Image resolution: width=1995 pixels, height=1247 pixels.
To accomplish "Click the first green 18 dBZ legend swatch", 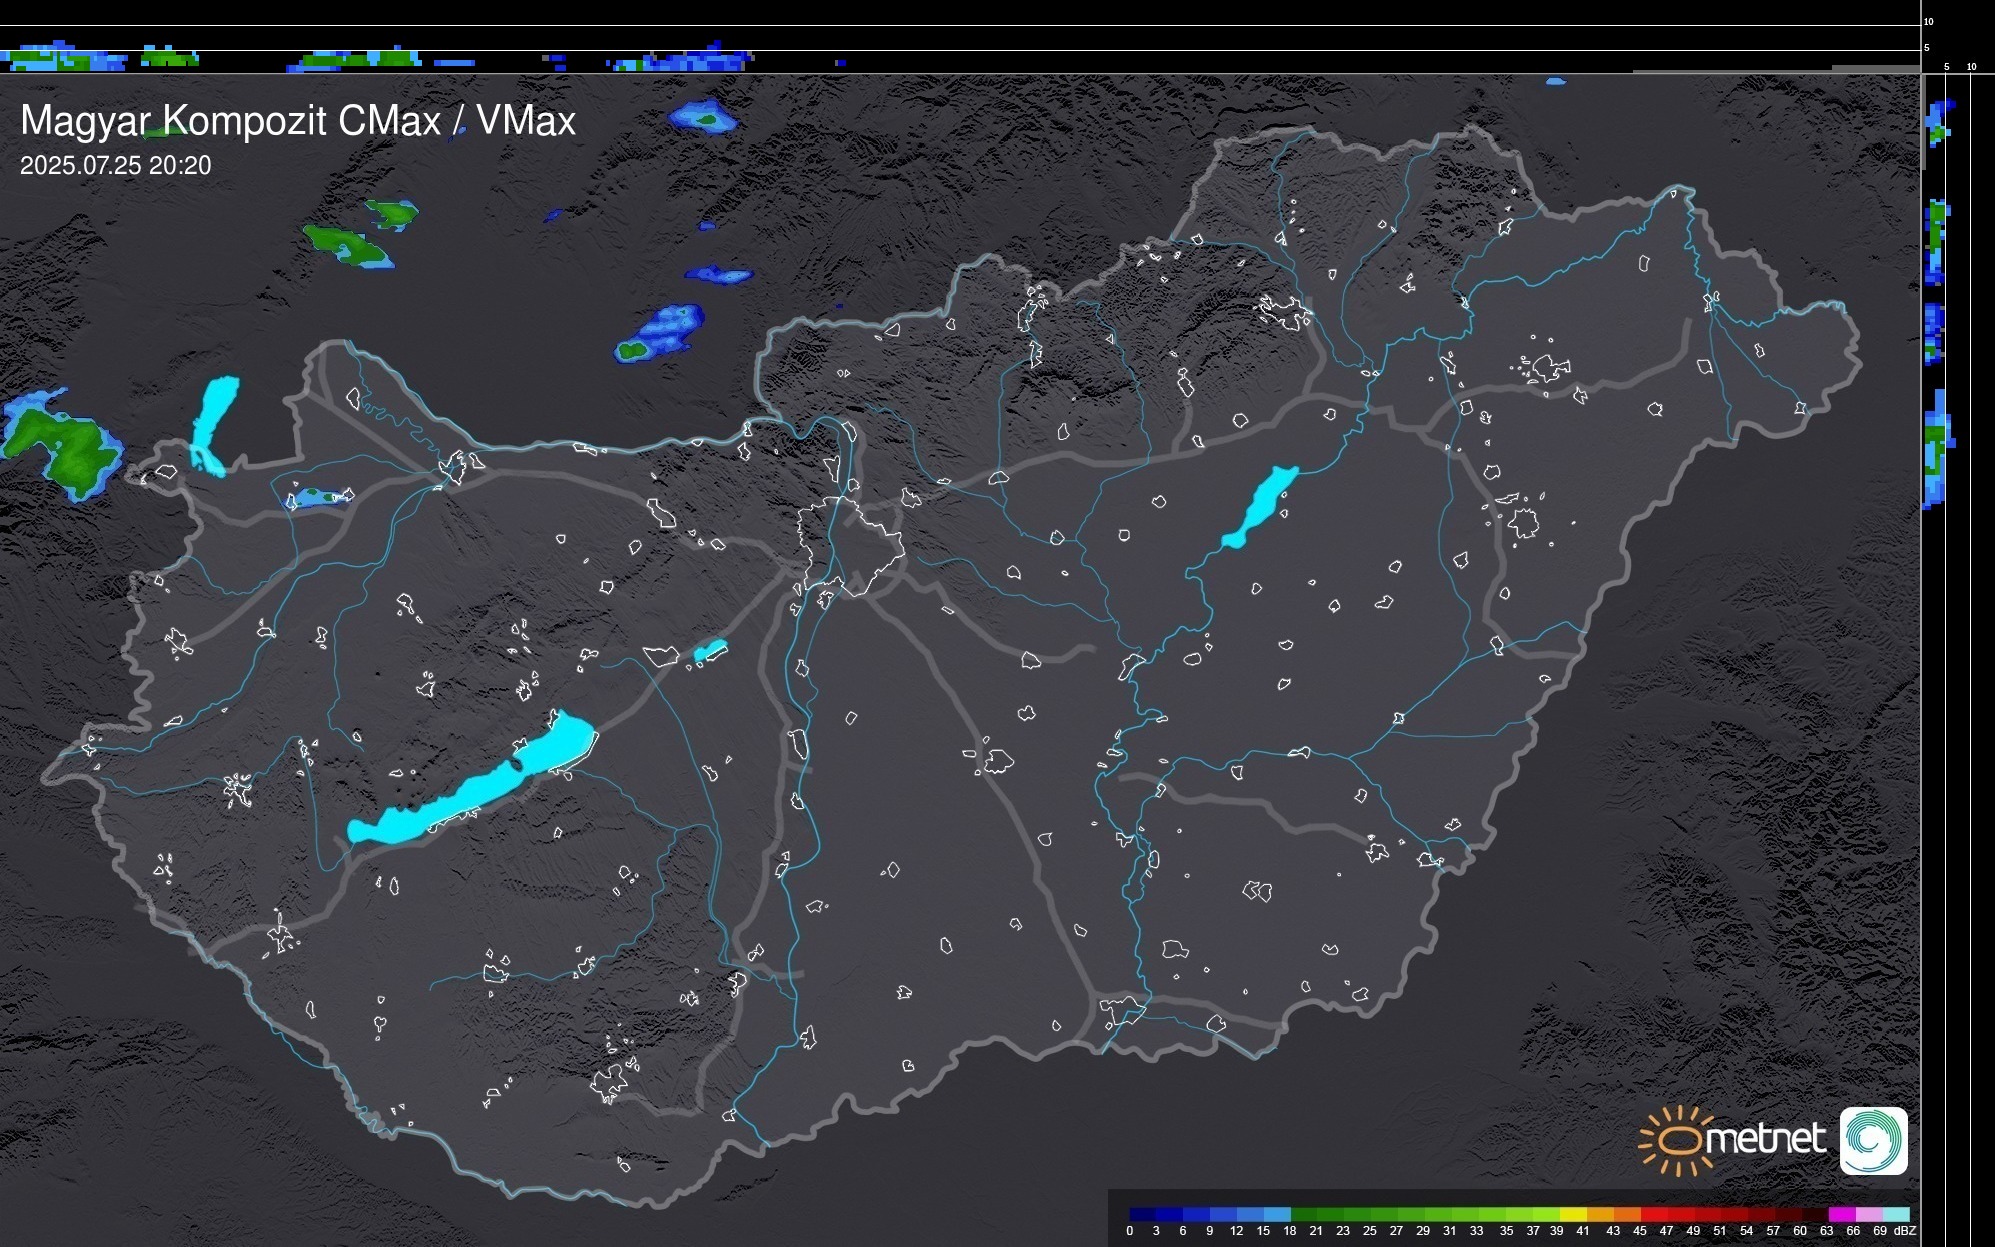I will tap(1303, 1214).
